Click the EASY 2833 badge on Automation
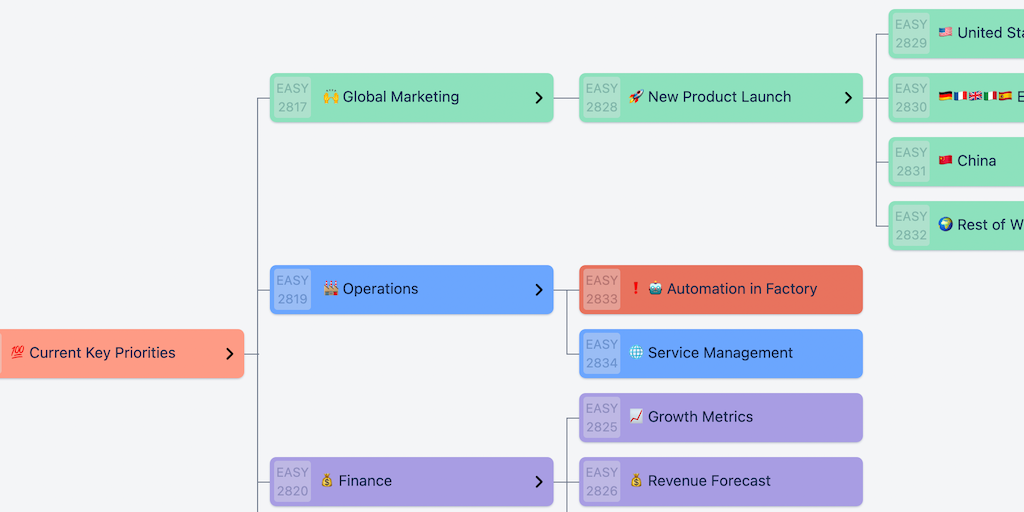The image size is (1024, 512). point(602,289)
